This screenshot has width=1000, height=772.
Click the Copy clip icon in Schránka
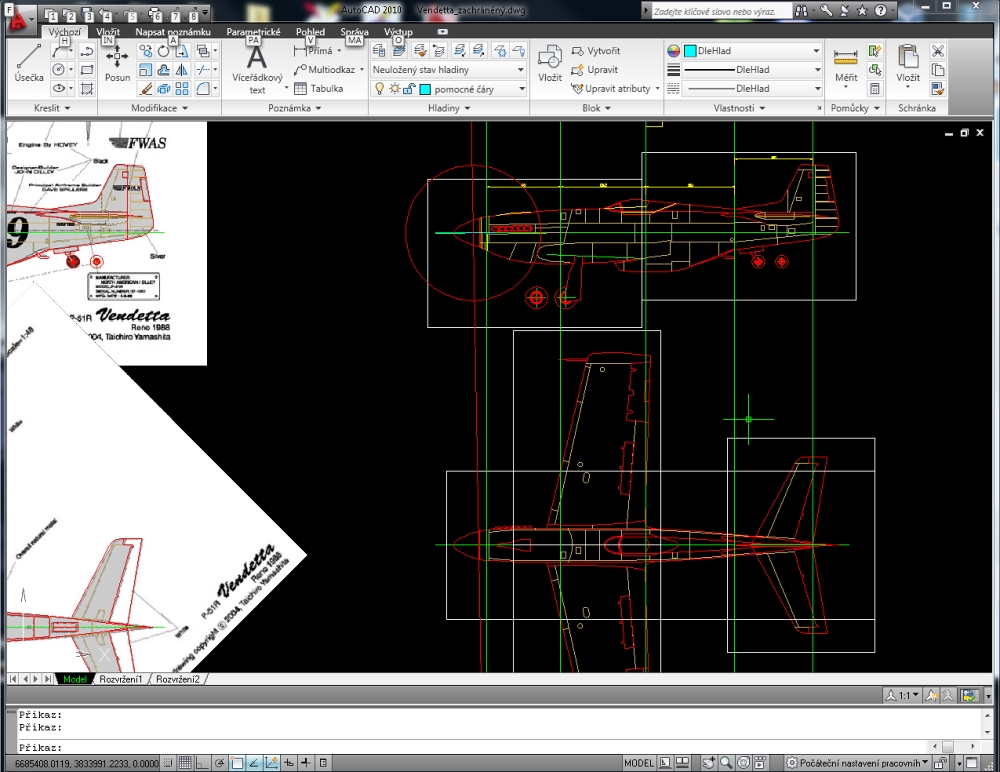938,70
